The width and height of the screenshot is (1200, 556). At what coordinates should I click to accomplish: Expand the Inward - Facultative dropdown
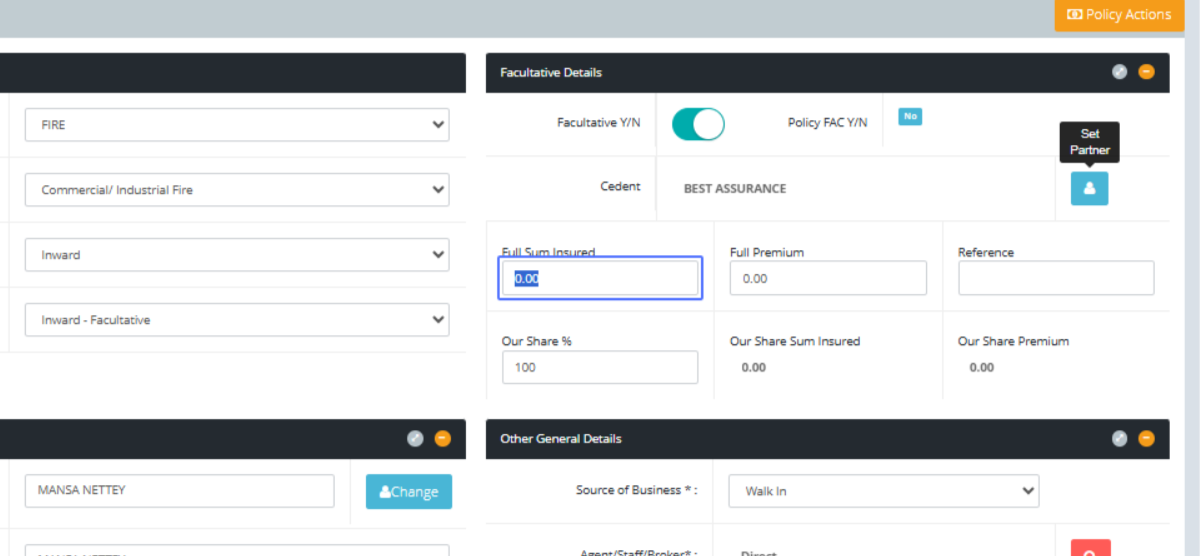tap(237, 320)
